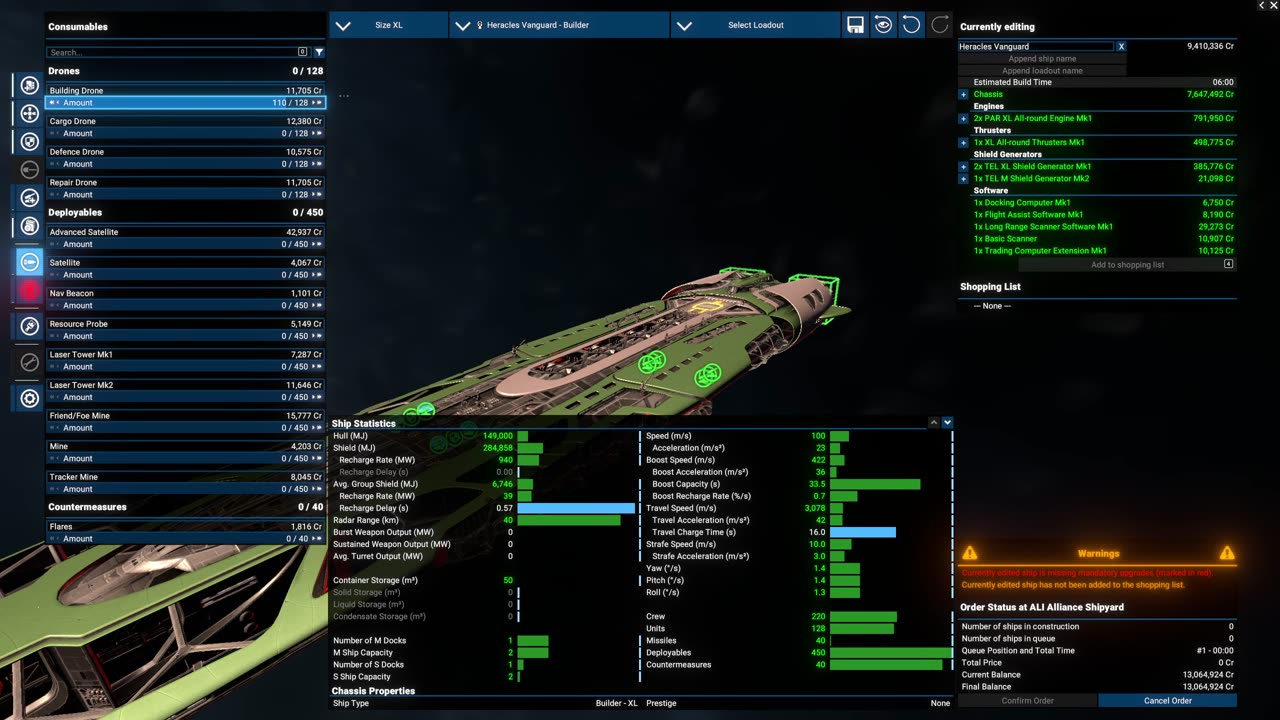
Task: Select the Tracker Mine item row
Action: (185, 477)
